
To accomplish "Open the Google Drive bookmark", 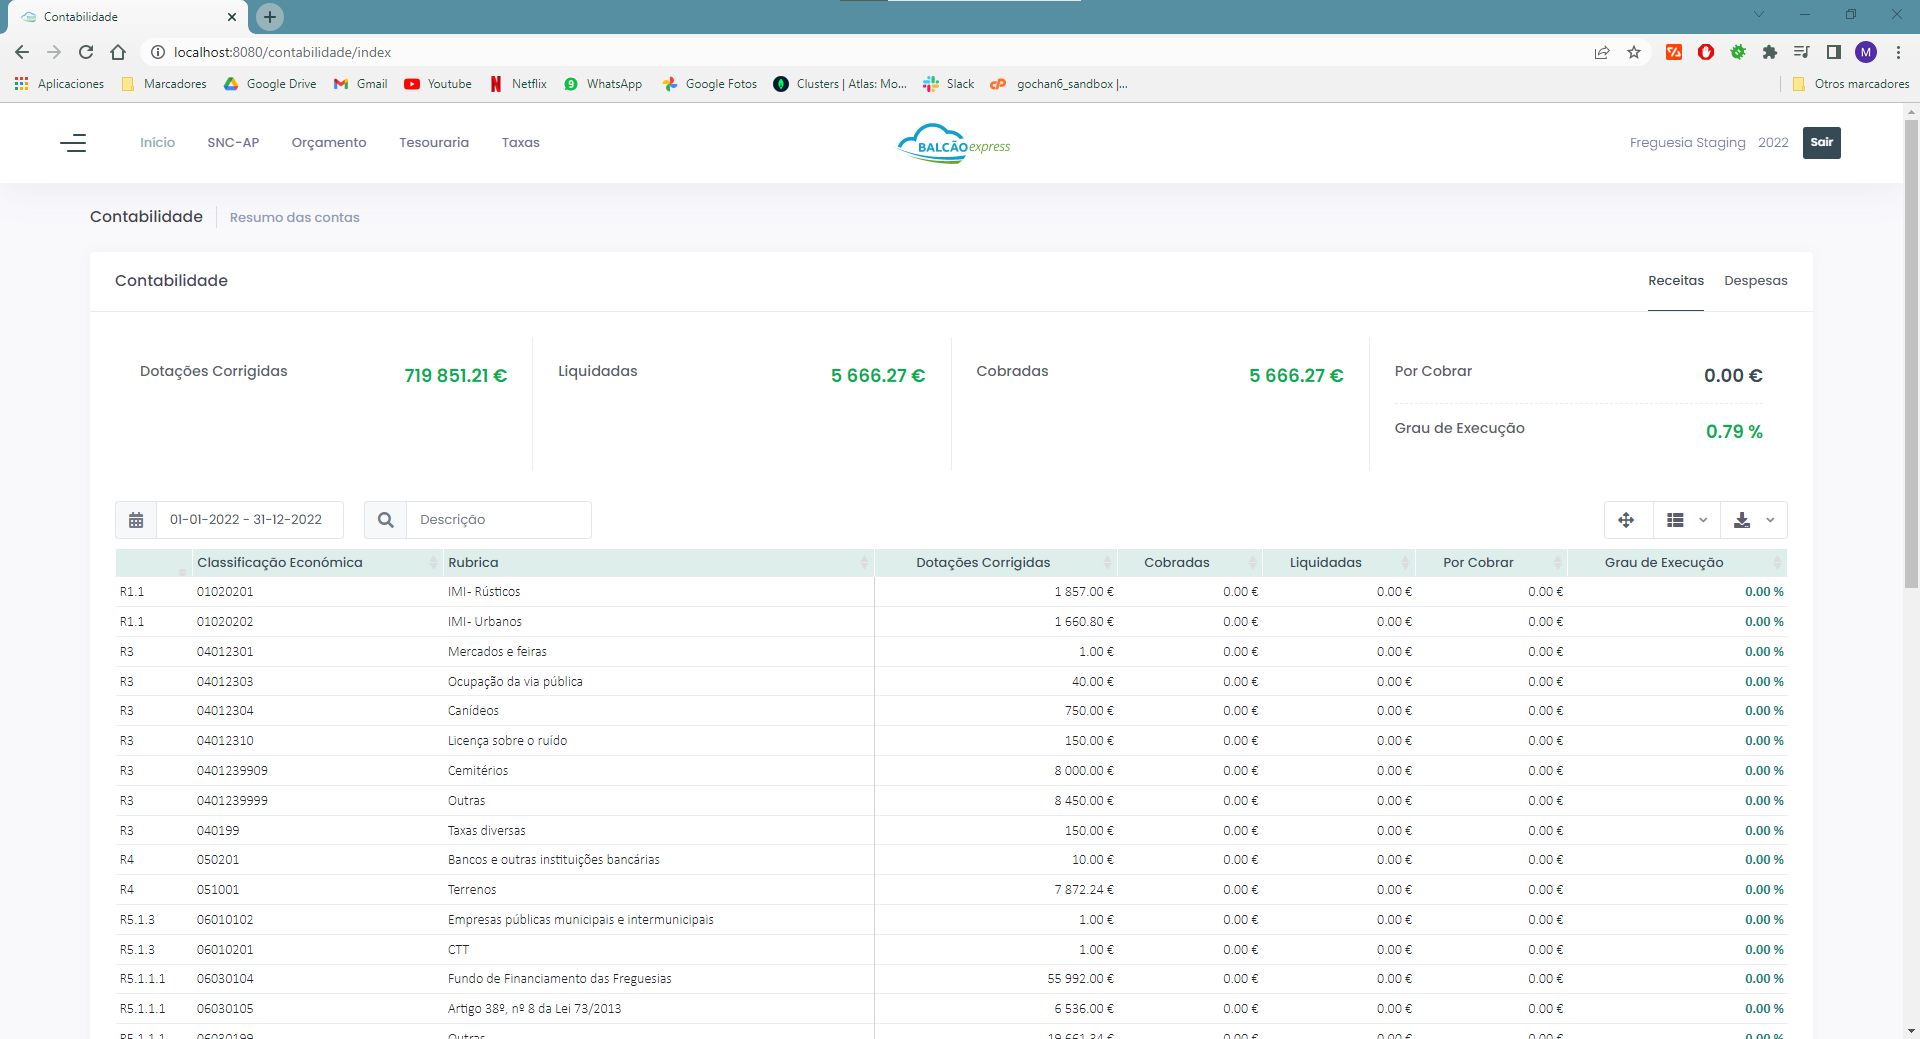I will [270, 84].
